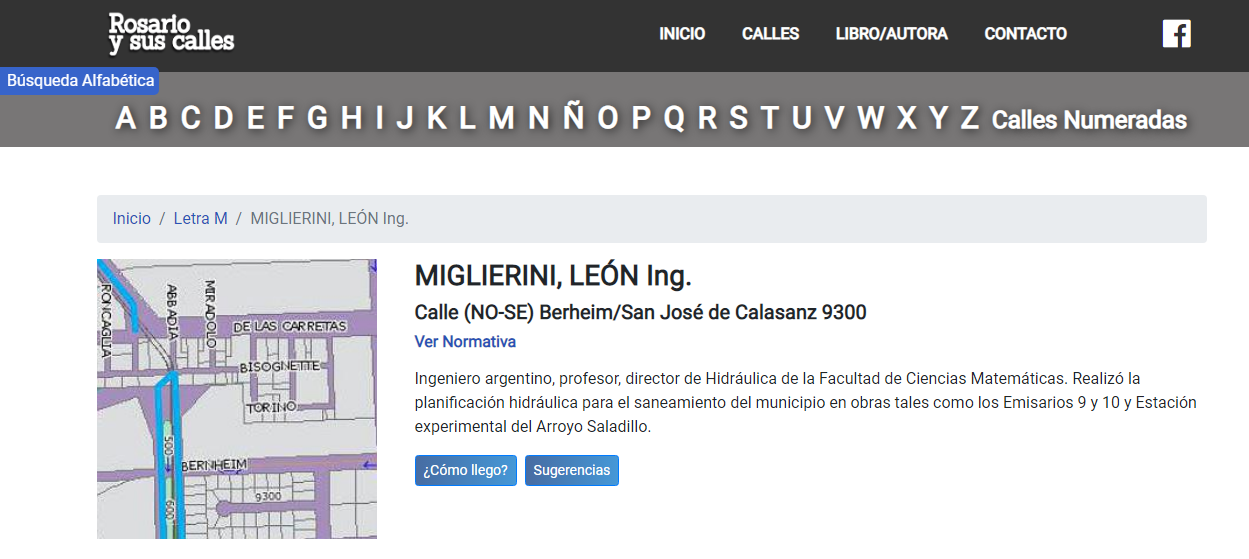Click the Rosario y sus calles logo
The height and width of the screenshot is (559, 1249).
[x=171, y=34]
